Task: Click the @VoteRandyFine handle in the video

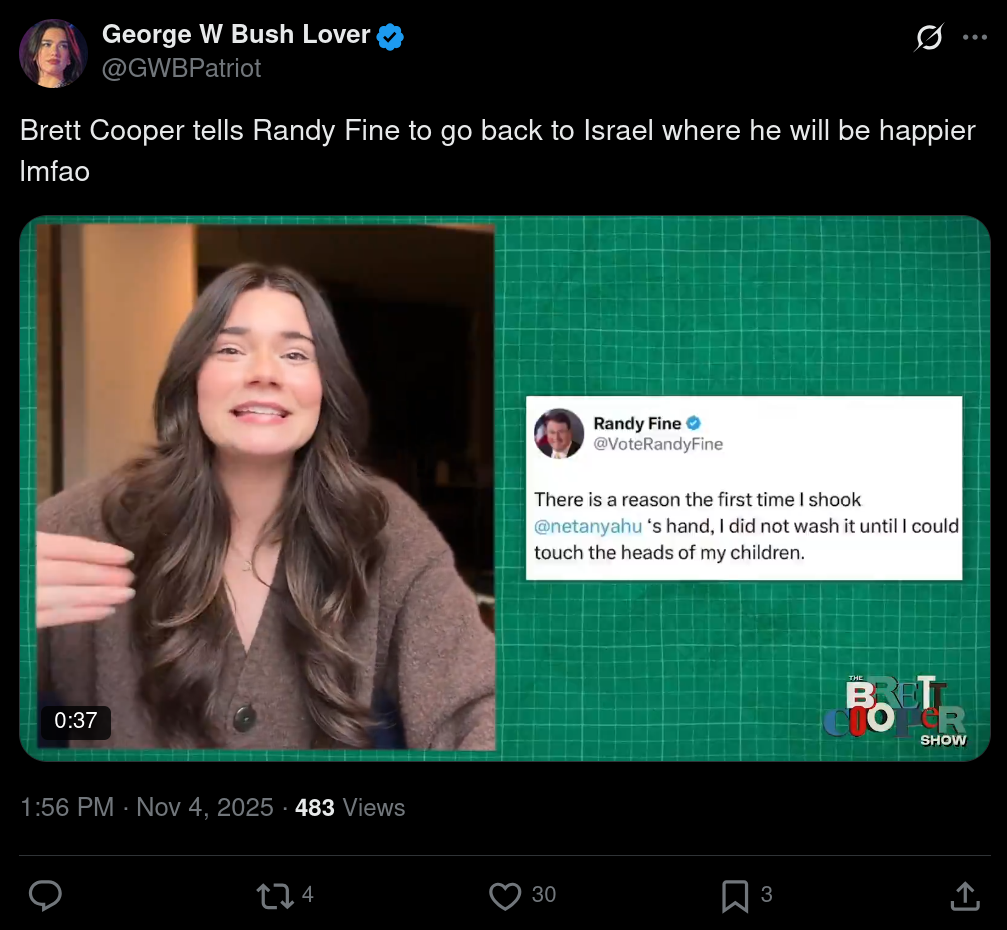Action: [x=658, y=444]
